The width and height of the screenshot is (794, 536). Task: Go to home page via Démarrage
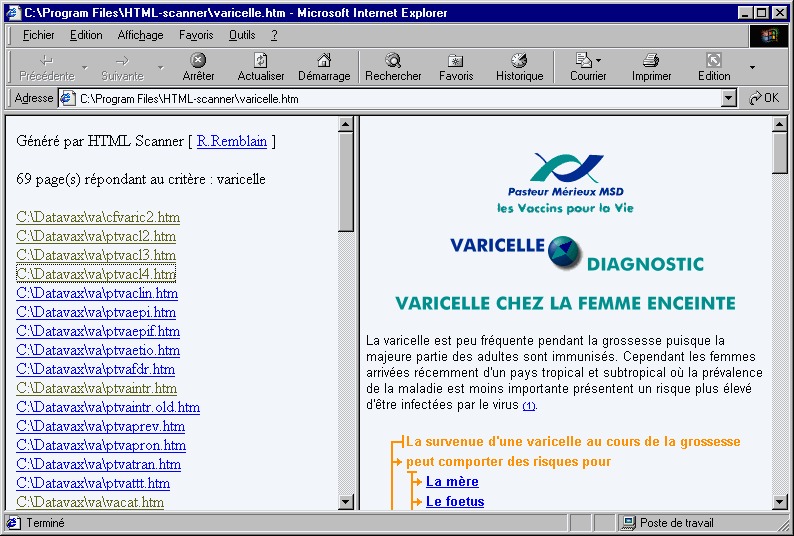[324, 67]
